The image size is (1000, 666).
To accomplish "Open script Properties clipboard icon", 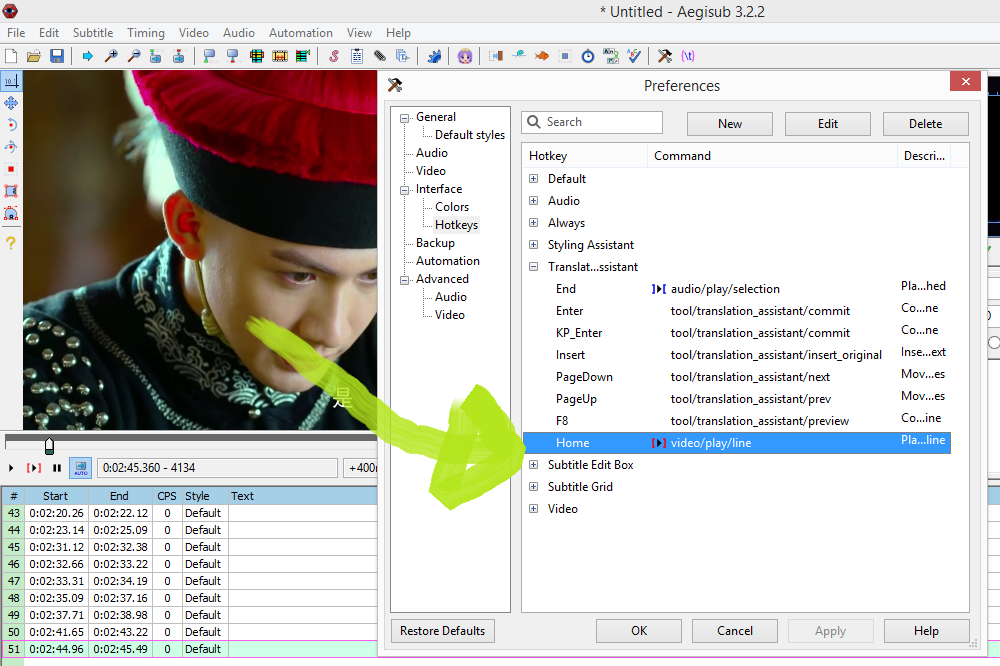I will tap(357, 56).
